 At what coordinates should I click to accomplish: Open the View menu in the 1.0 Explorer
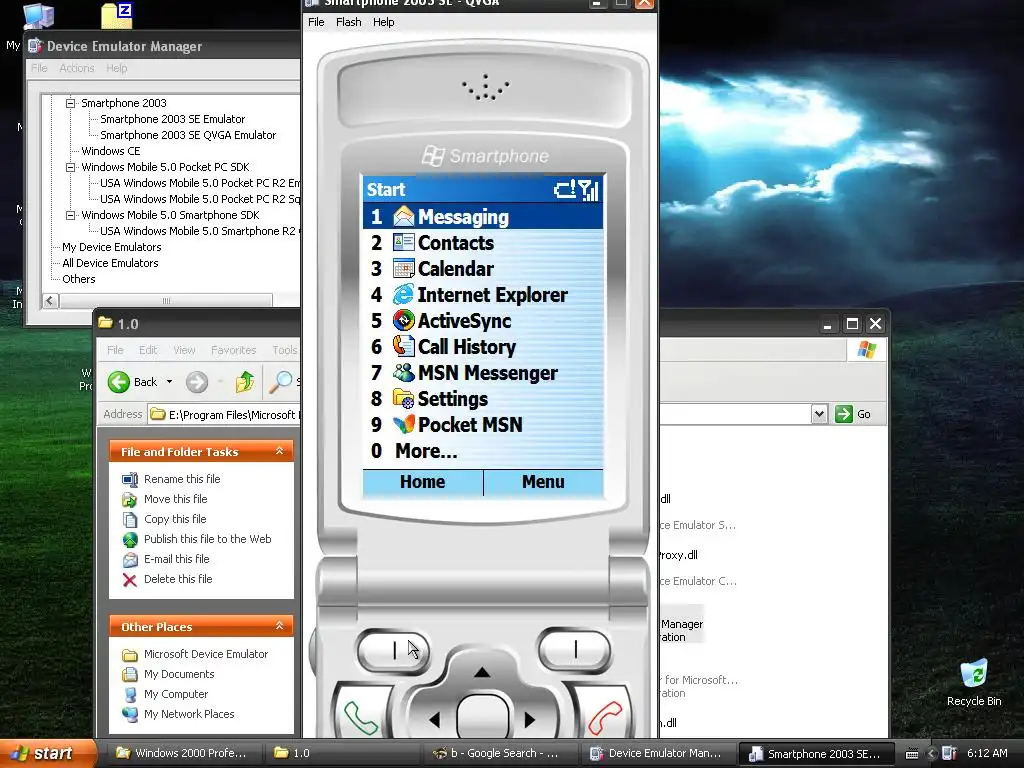(x=184, y=350)
